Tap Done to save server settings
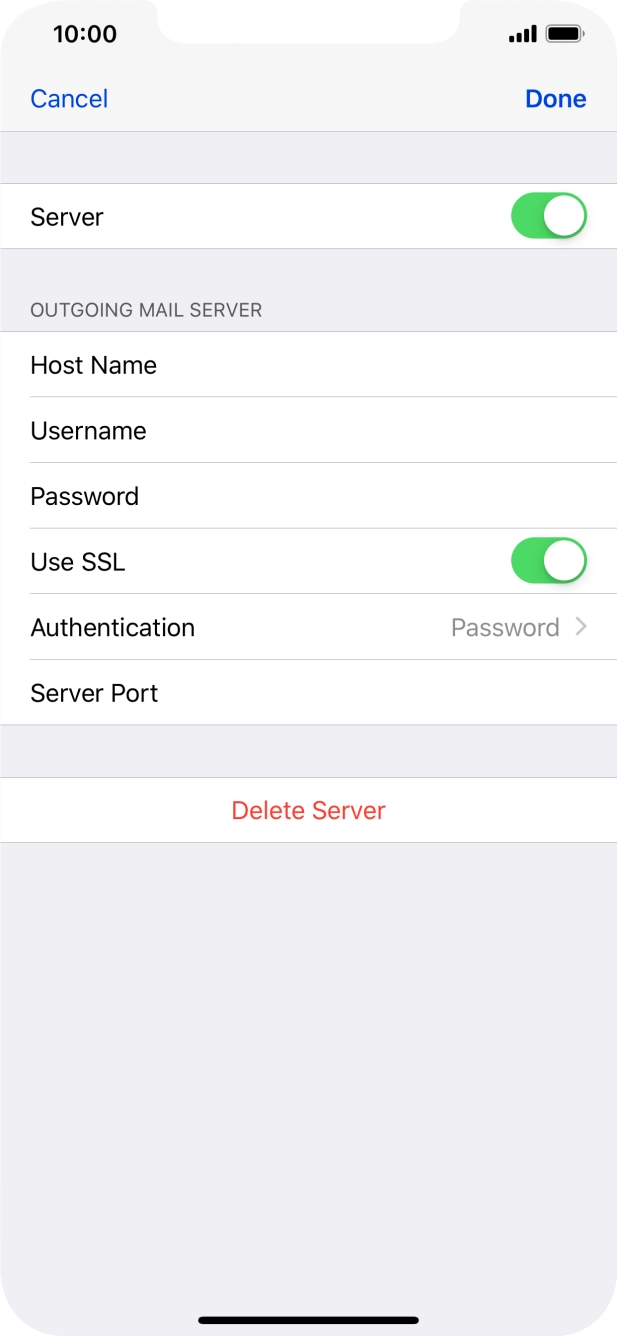The height and width of the screenshot is (1336, 617). 556,99
